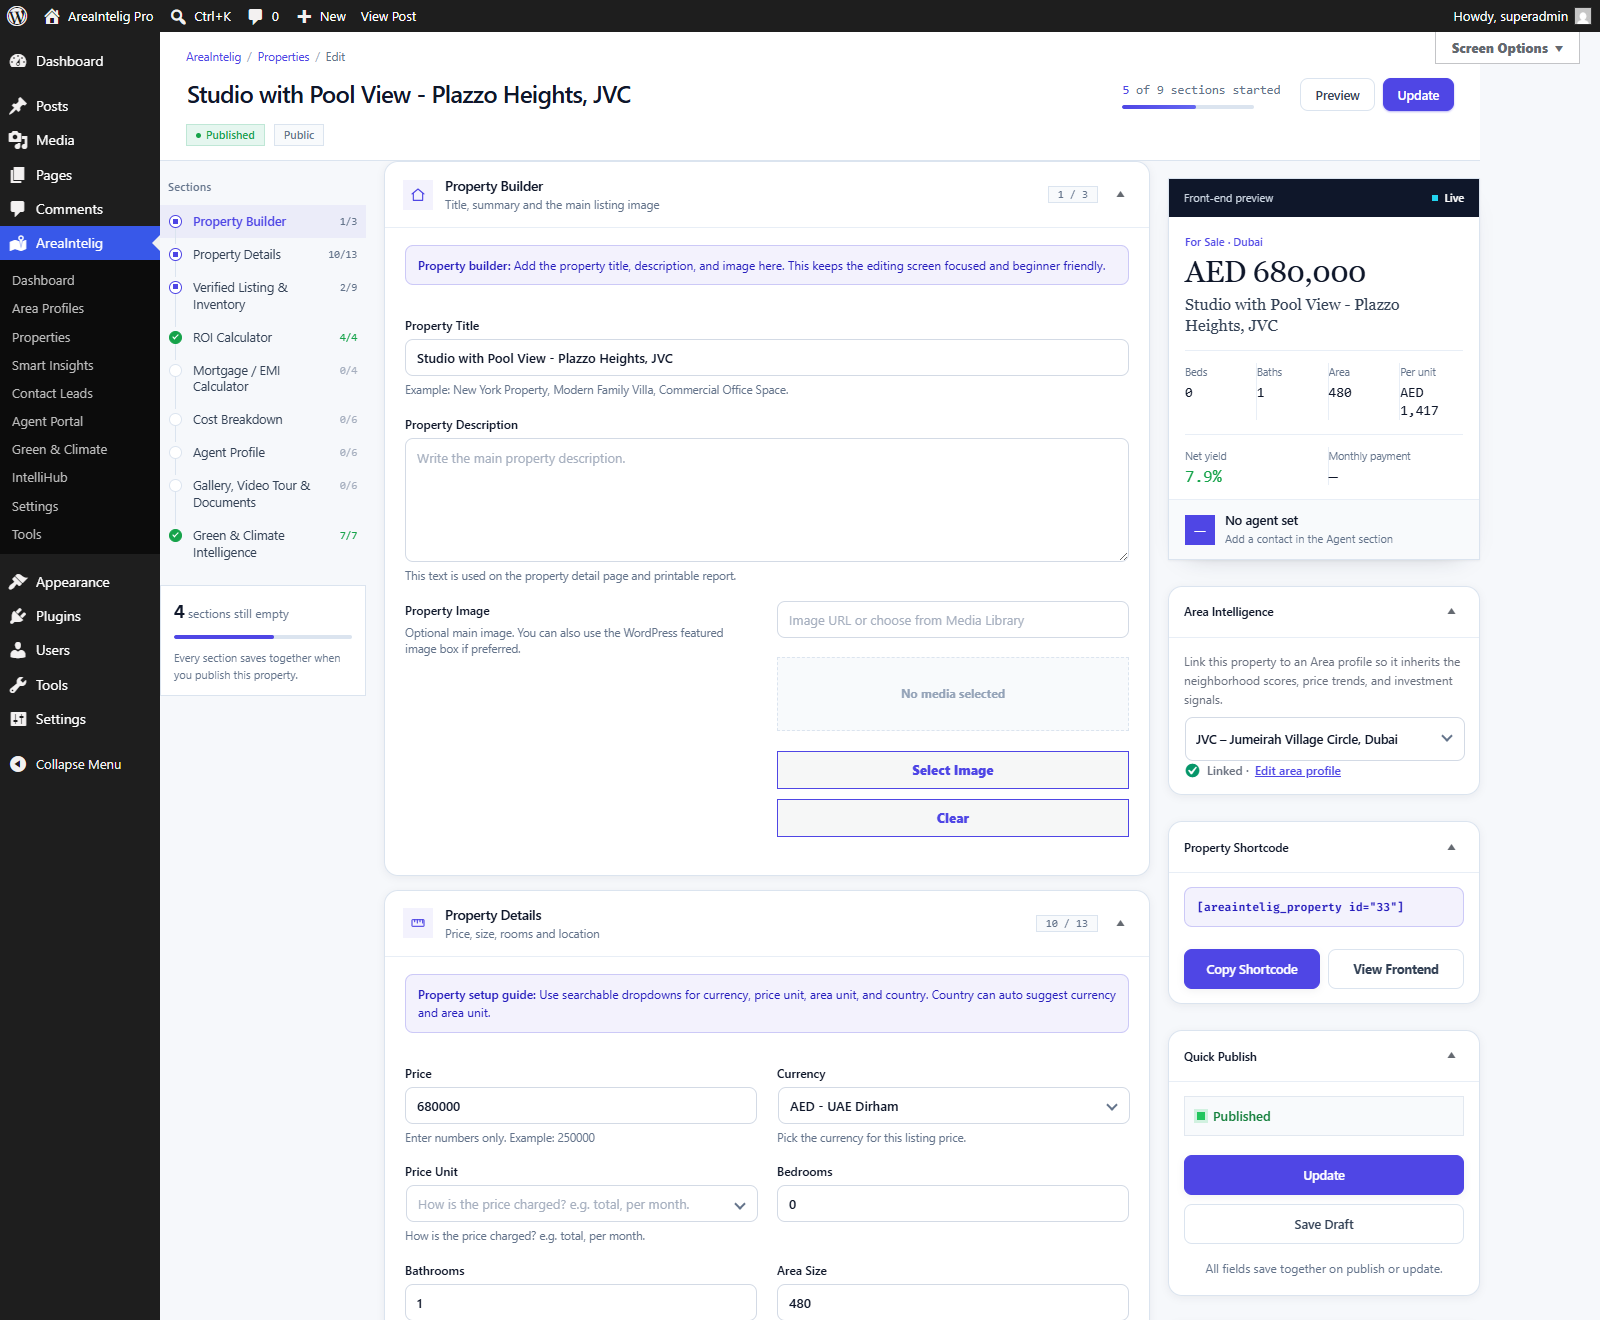Screen dimensions: 1600x1320
Task: Collapse the Quick Publish box
Action: 1451,1055
